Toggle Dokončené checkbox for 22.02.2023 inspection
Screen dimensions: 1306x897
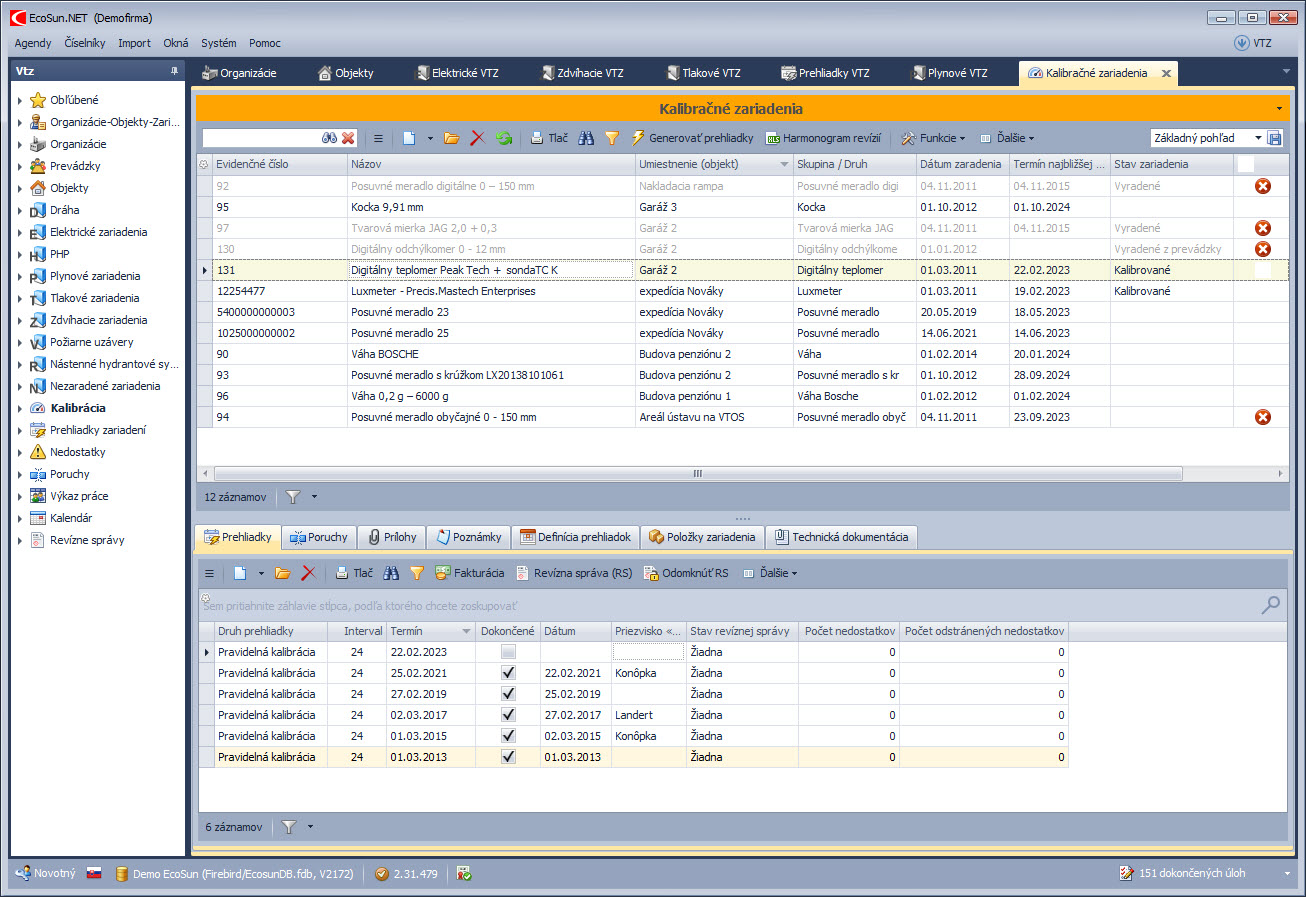508,652
